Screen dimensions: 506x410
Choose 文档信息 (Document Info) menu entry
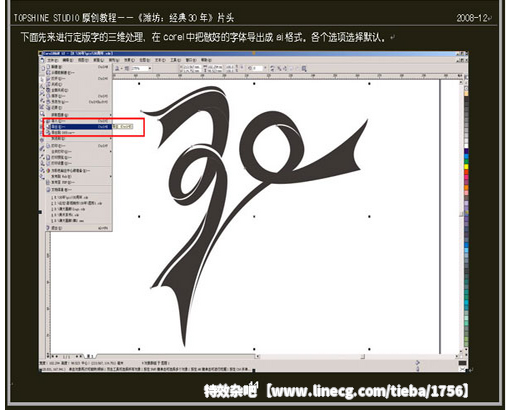pos(78,189)
